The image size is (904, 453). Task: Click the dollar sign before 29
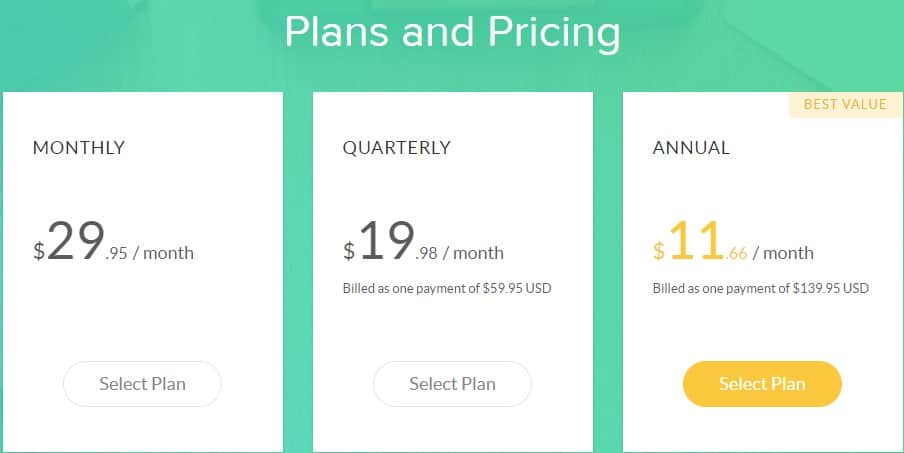(x=39, y=251)
